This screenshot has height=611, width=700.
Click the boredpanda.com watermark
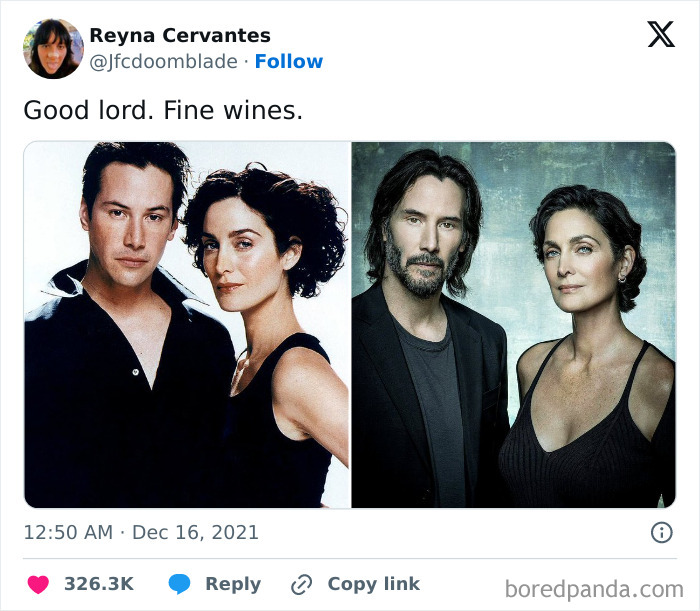594,587
